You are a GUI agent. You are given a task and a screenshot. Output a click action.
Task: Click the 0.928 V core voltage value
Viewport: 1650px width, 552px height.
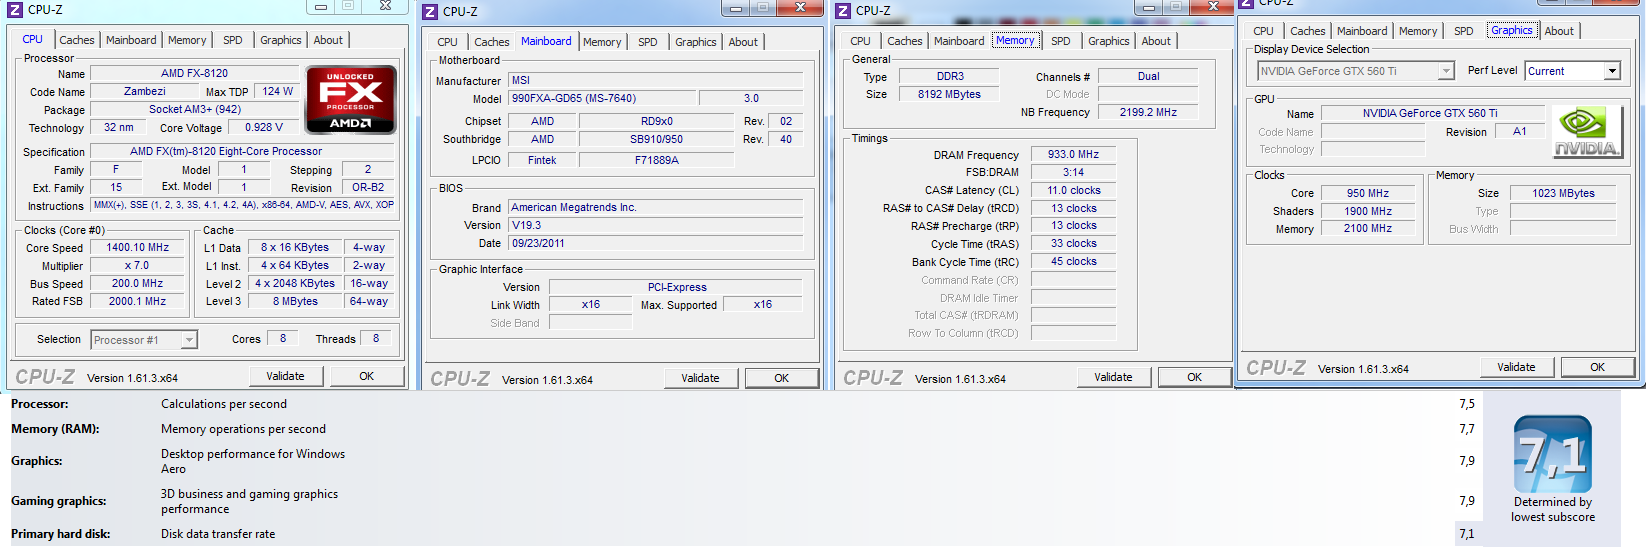[x=264, y=128]
